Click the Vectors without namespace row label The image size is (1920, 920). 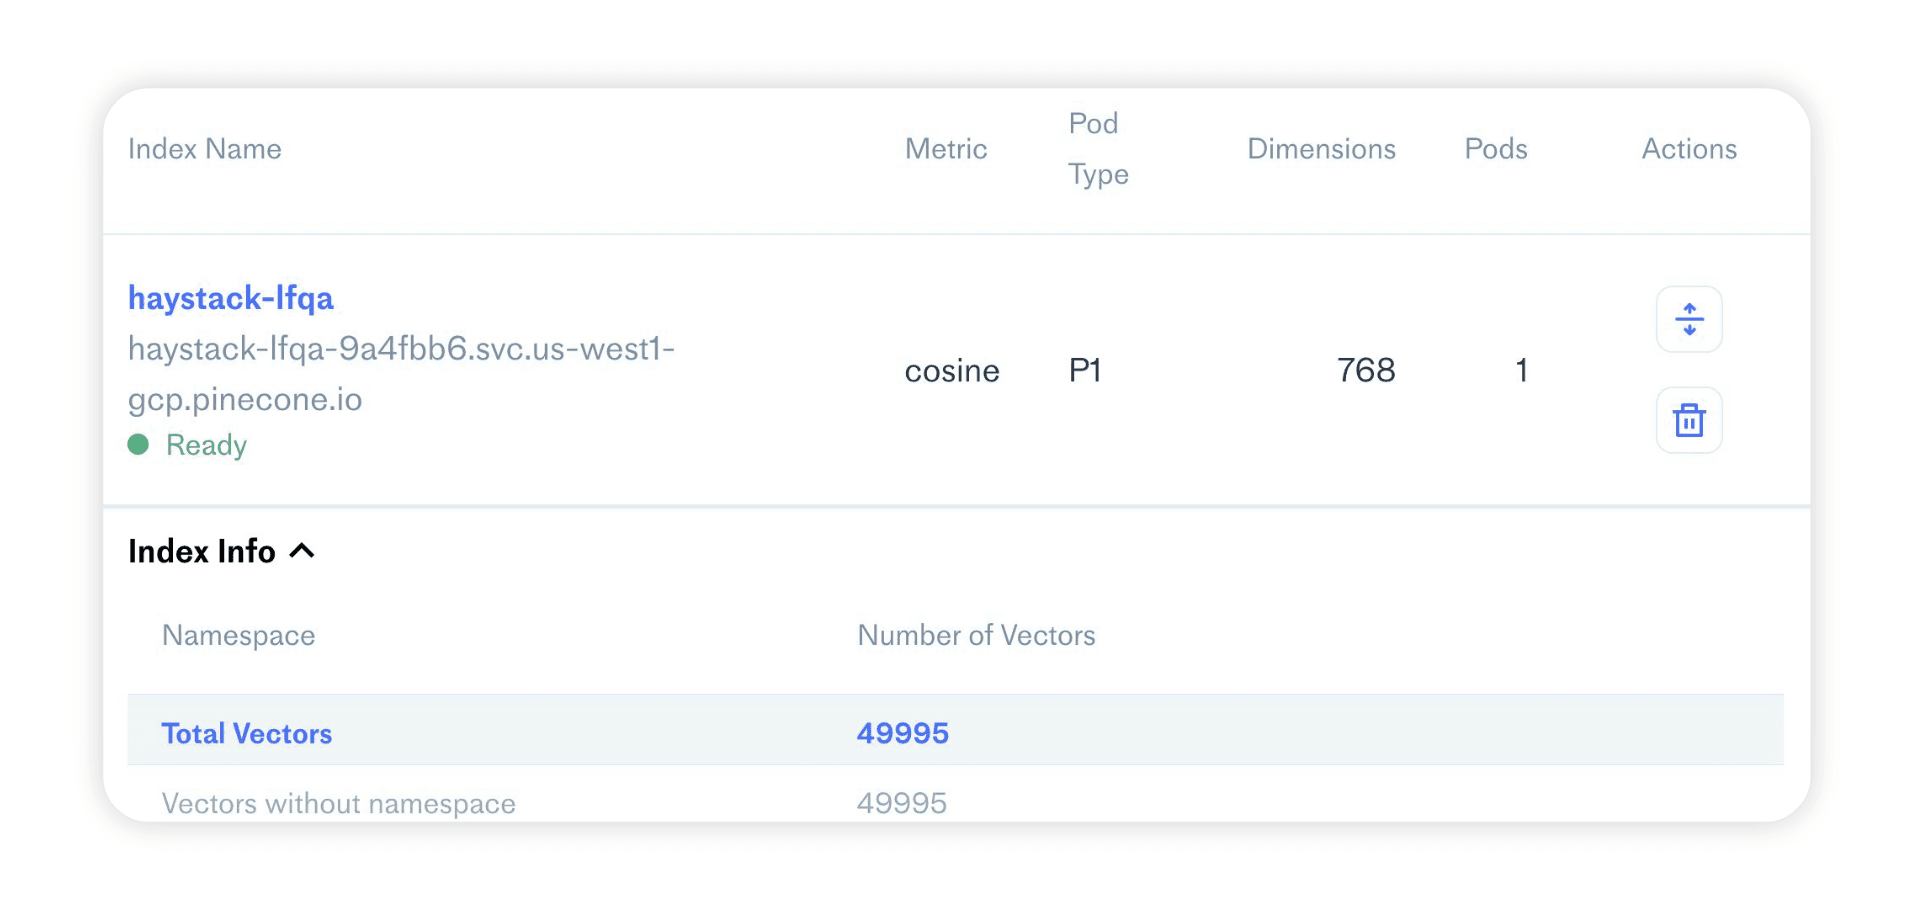339,804
